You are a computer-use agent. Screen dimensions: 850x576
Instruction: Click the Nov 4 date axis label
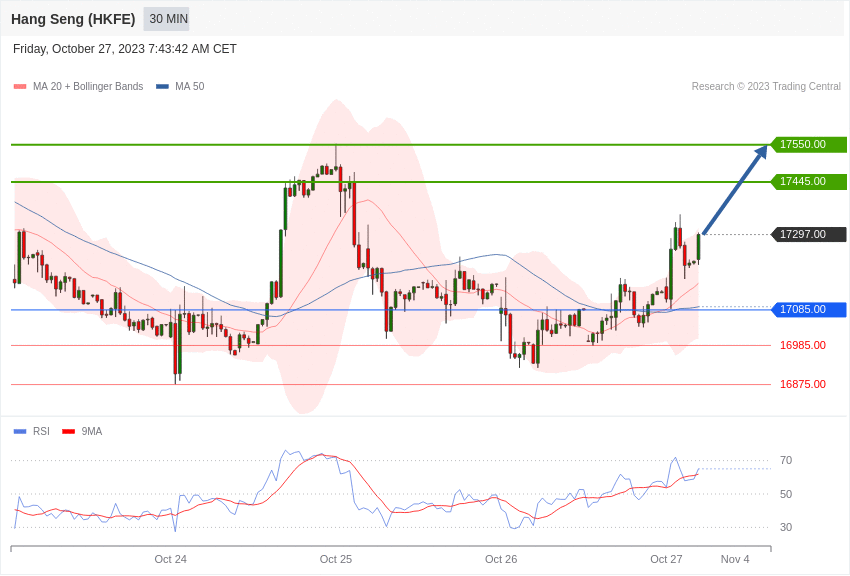pos(735,559)
